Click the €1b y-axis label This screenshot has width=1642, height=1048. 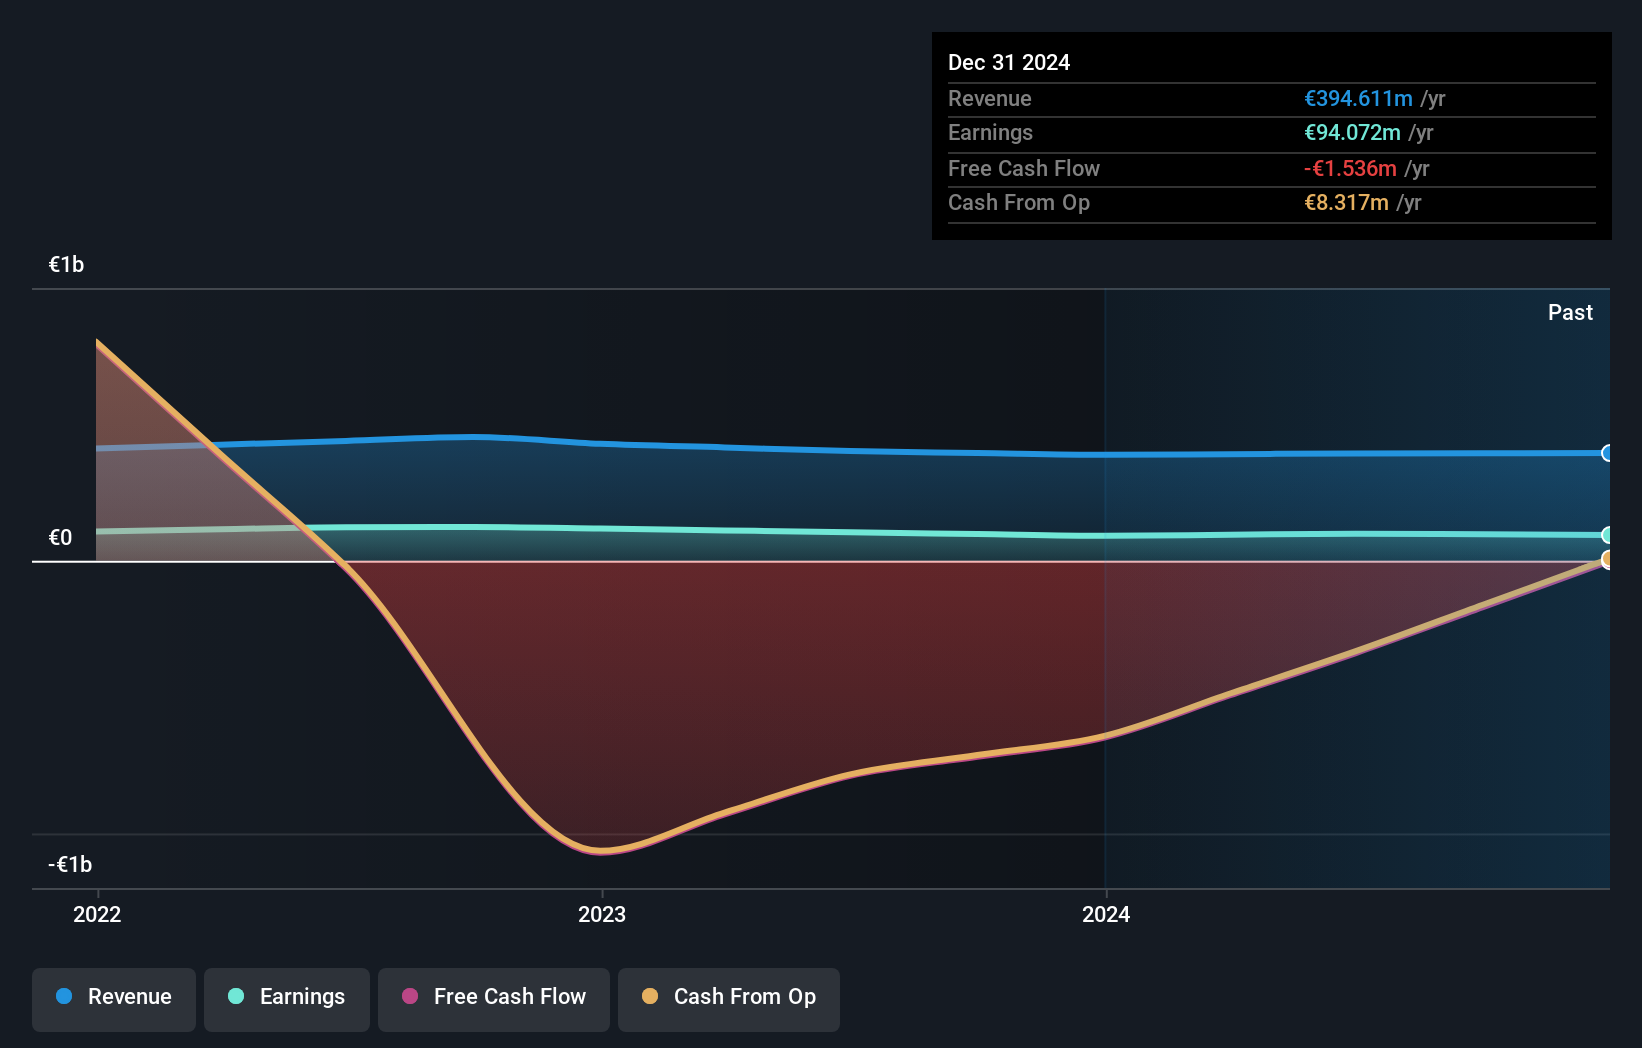[x=66, y=265]
